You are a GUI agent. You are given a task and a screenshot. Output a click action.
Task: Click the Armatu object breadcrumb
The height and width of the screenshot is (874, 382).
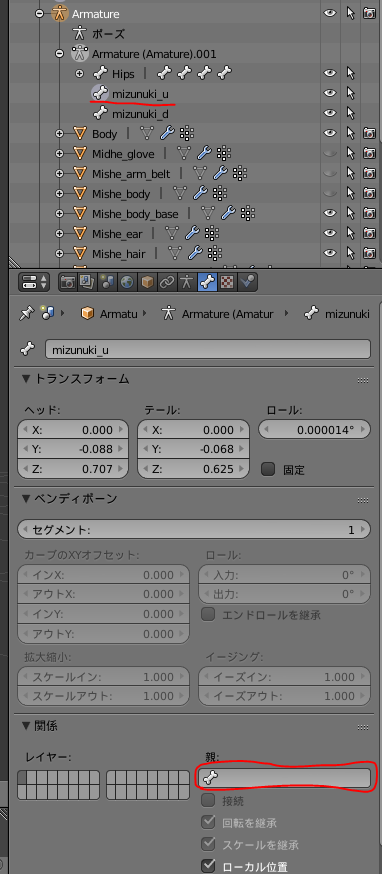click(x=108, y=314)
